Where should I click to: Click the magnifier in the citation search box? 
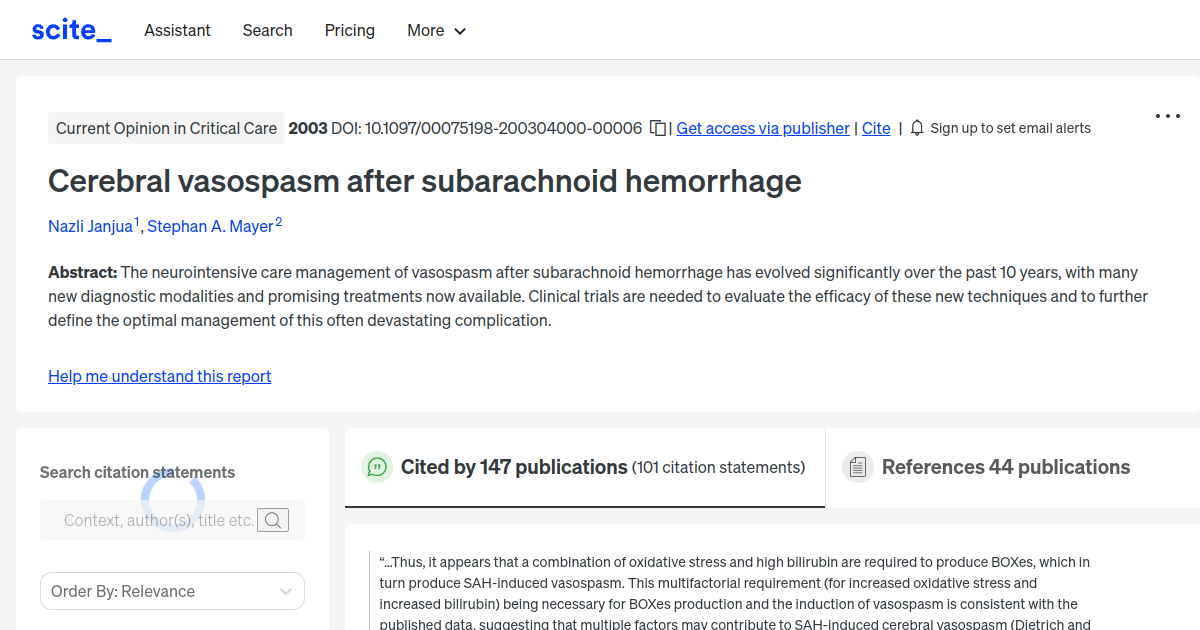pos(273,519)
